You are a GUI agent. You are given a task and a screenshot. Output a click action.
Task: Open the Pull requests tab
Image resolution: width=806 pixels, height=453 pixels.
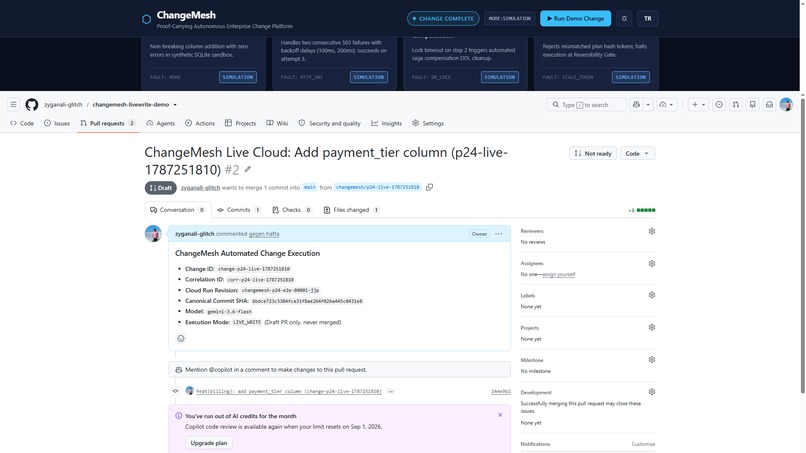[108, 123]
